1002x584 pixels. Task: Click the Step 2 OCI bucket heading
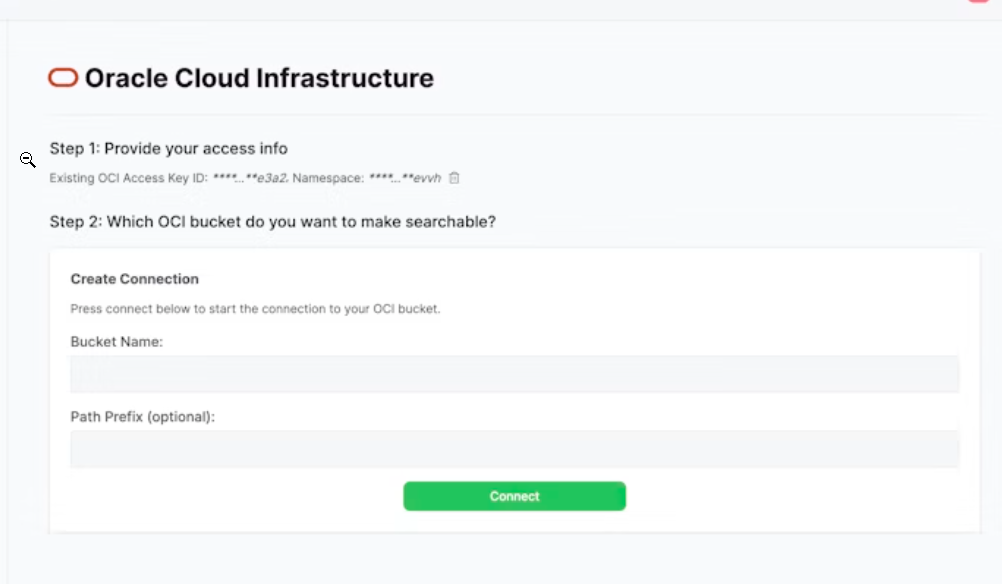tap(273, 221)
